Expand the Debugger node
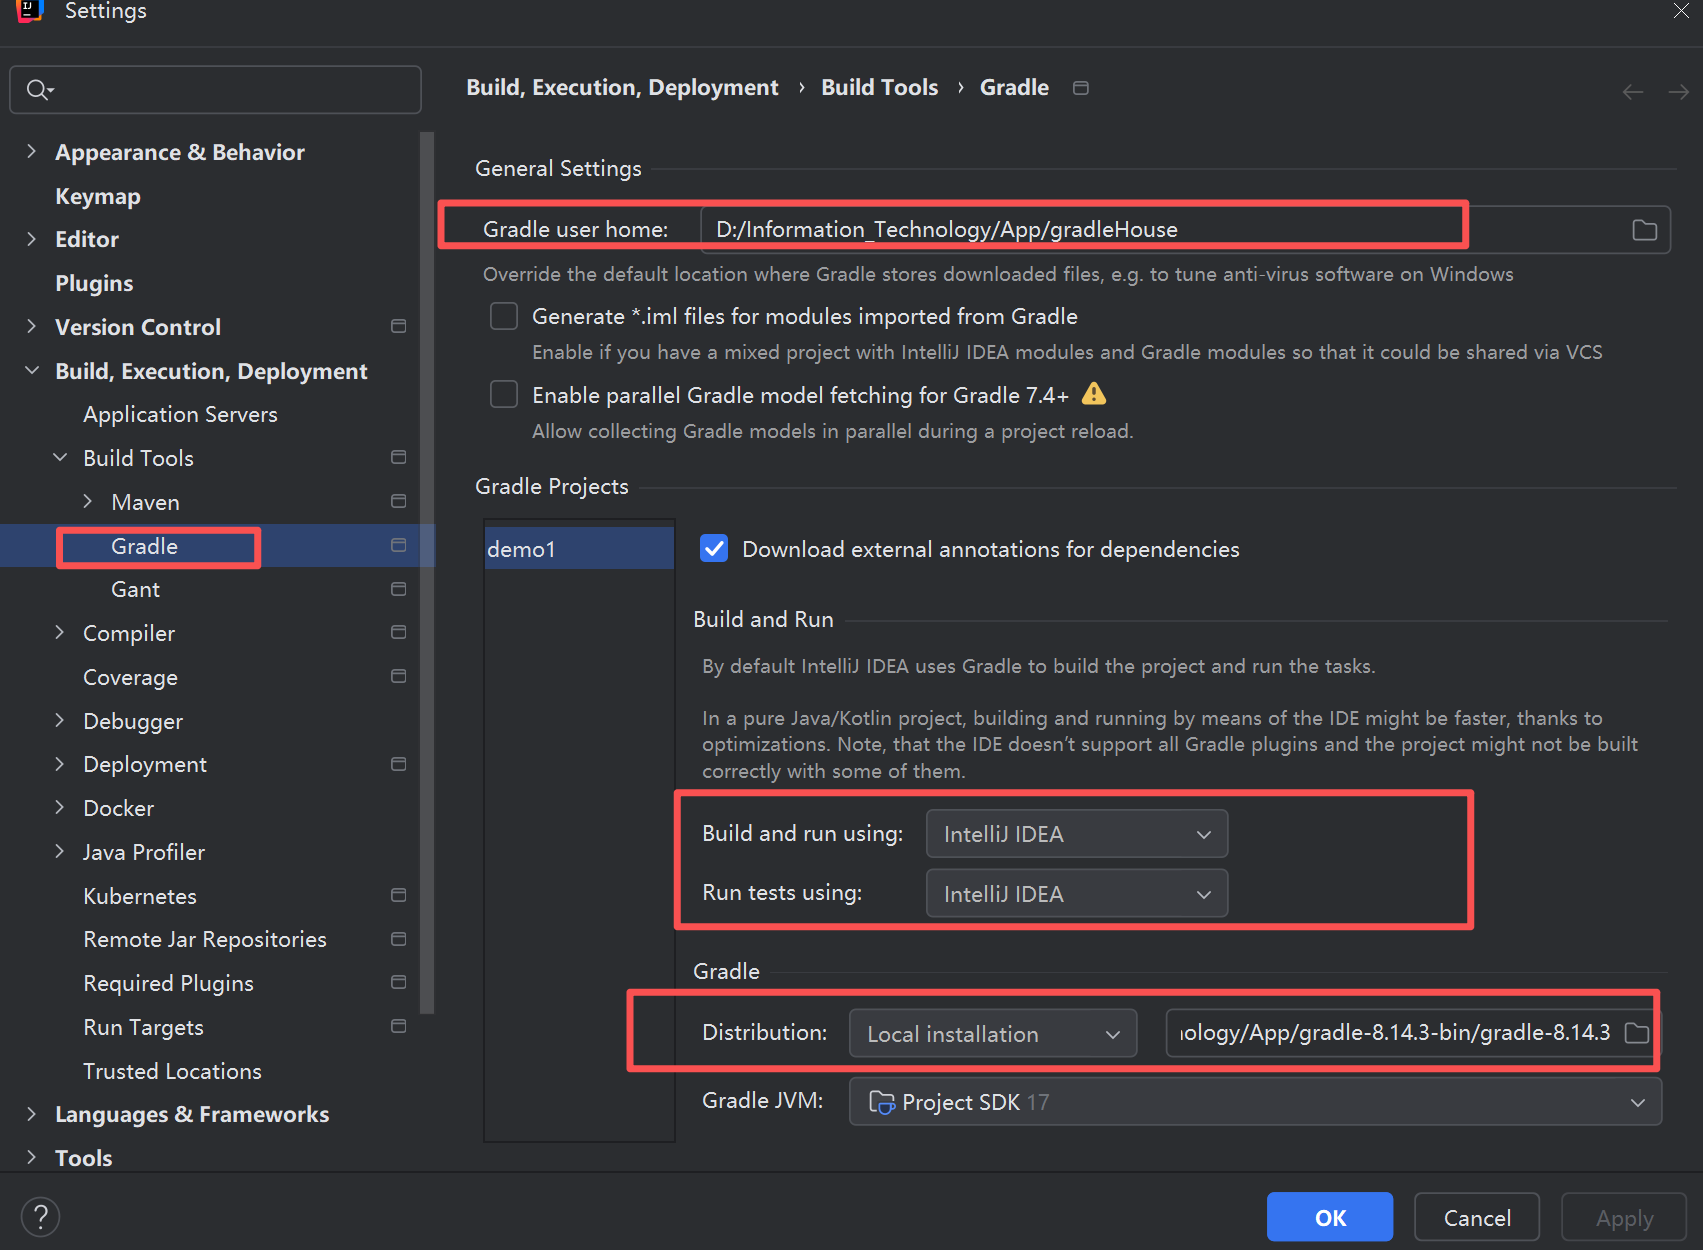 click(x=60, y=720)
